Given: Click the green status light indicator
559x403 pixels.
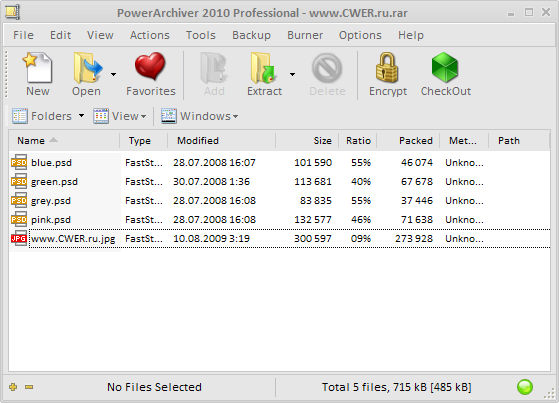Looking at the screenshot, I should coord(525,387).
